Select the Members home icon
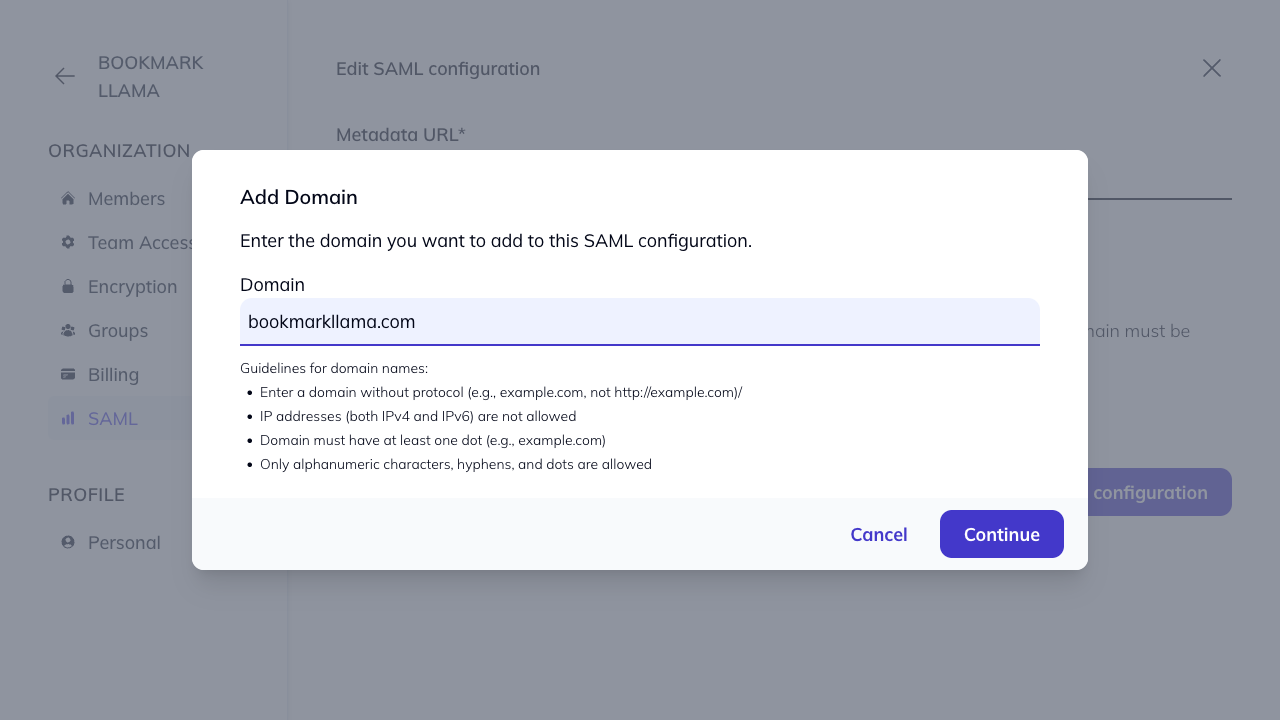The height and width of the screenshot is (720, 1280). tap(66, 198)
